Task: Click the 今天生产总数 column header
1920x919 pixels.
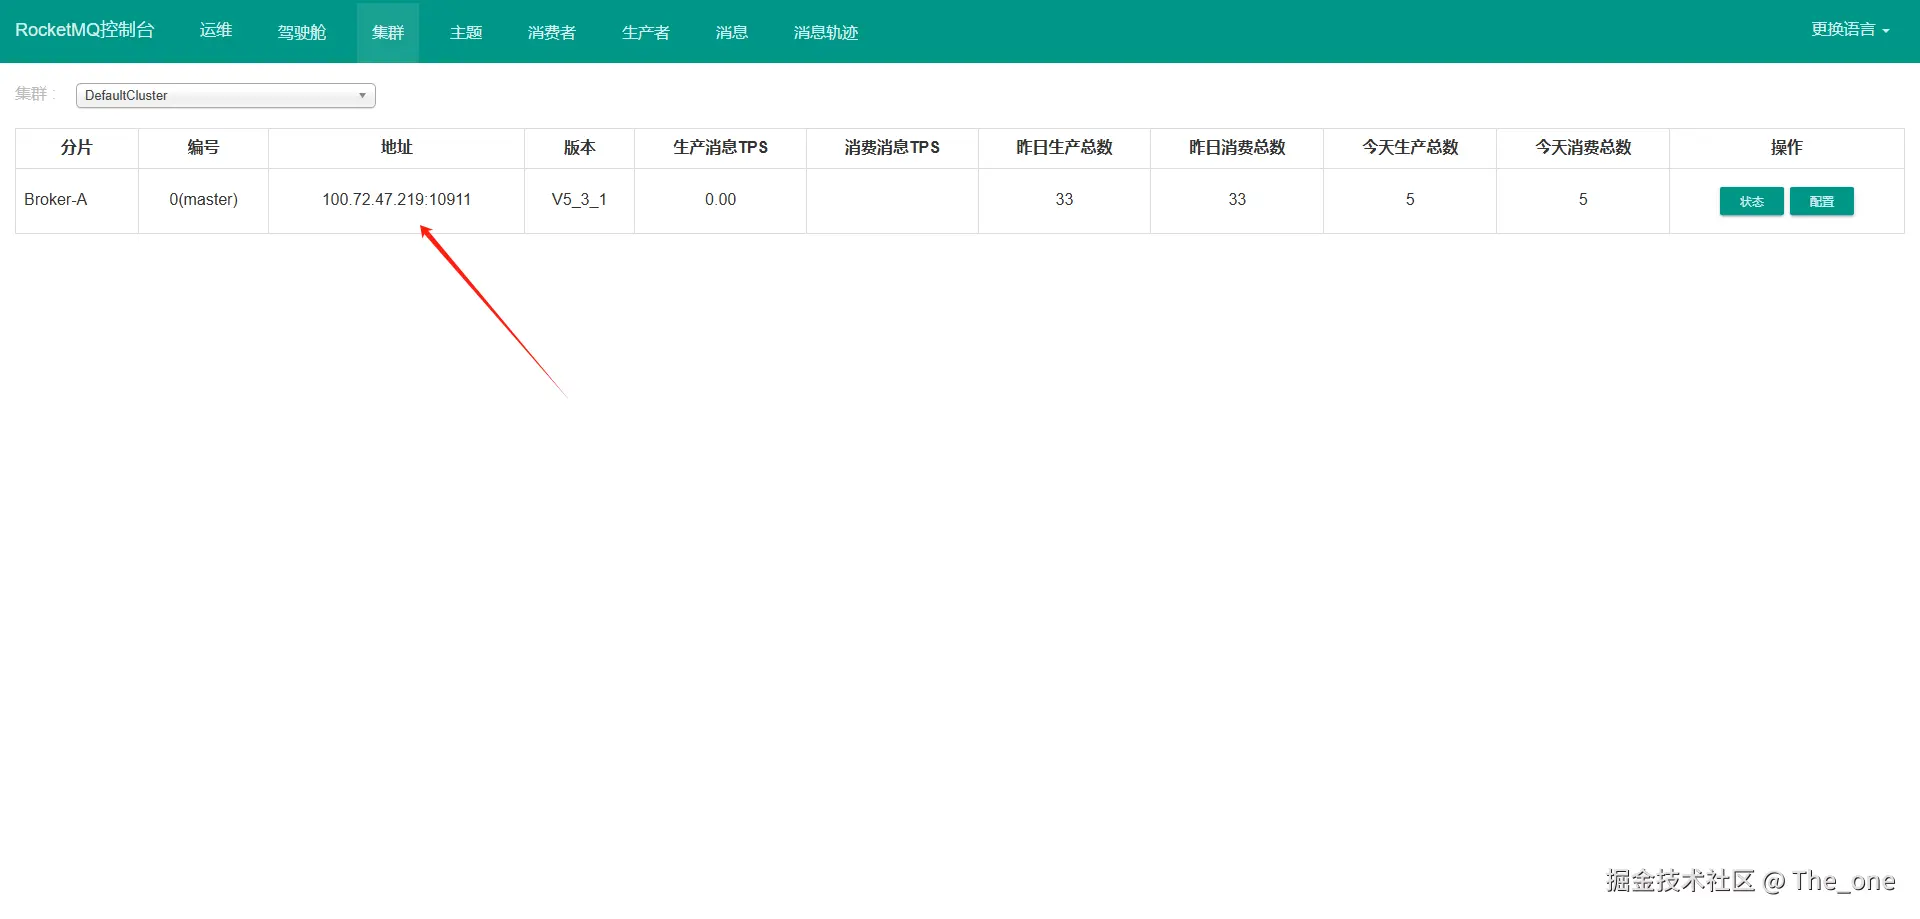Action: click(x=1410, y=148)
